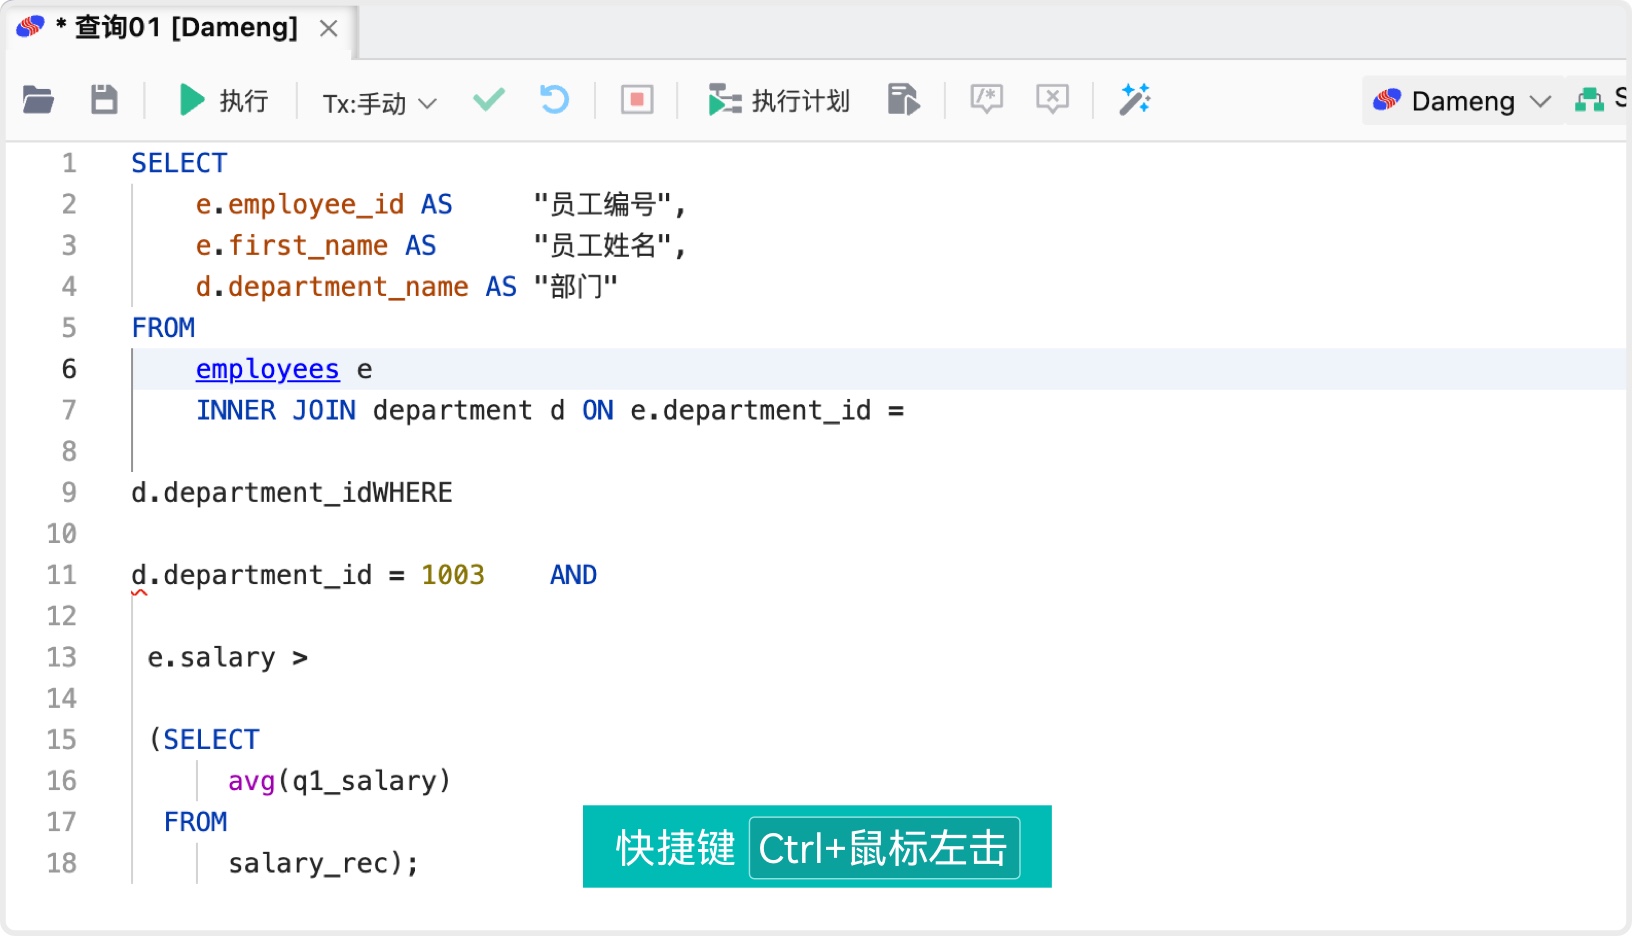Click the FROM keyword on line 5

click(x=163, y=327)
